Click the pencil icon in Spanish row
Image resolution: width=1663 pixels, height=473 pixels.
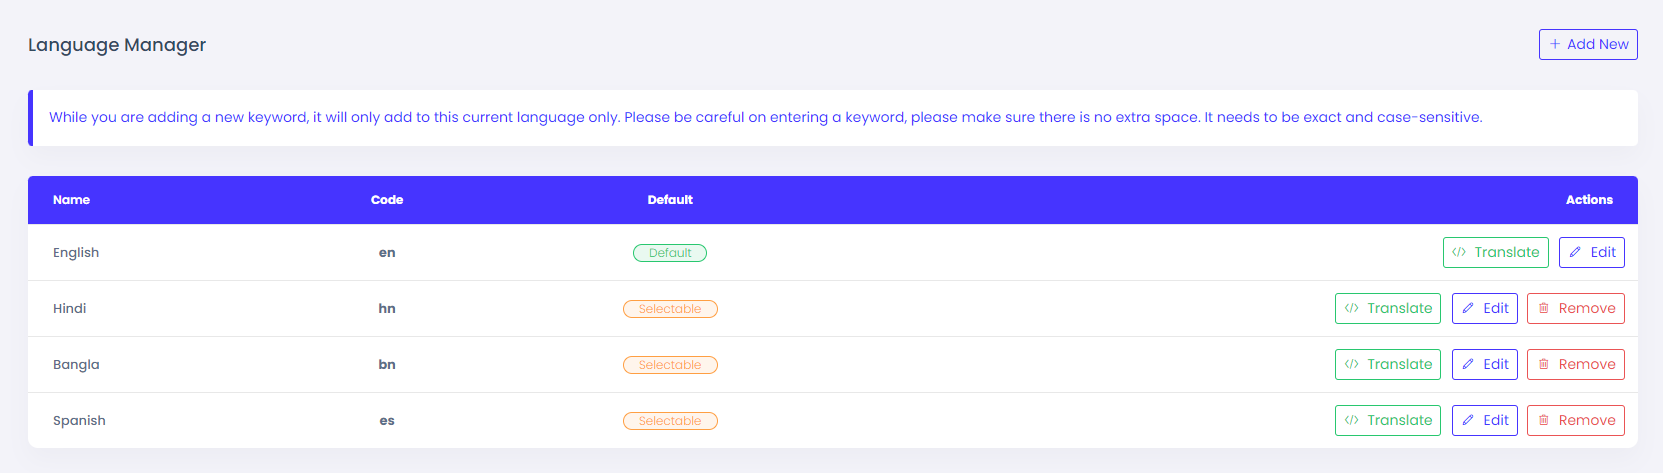1468,420
